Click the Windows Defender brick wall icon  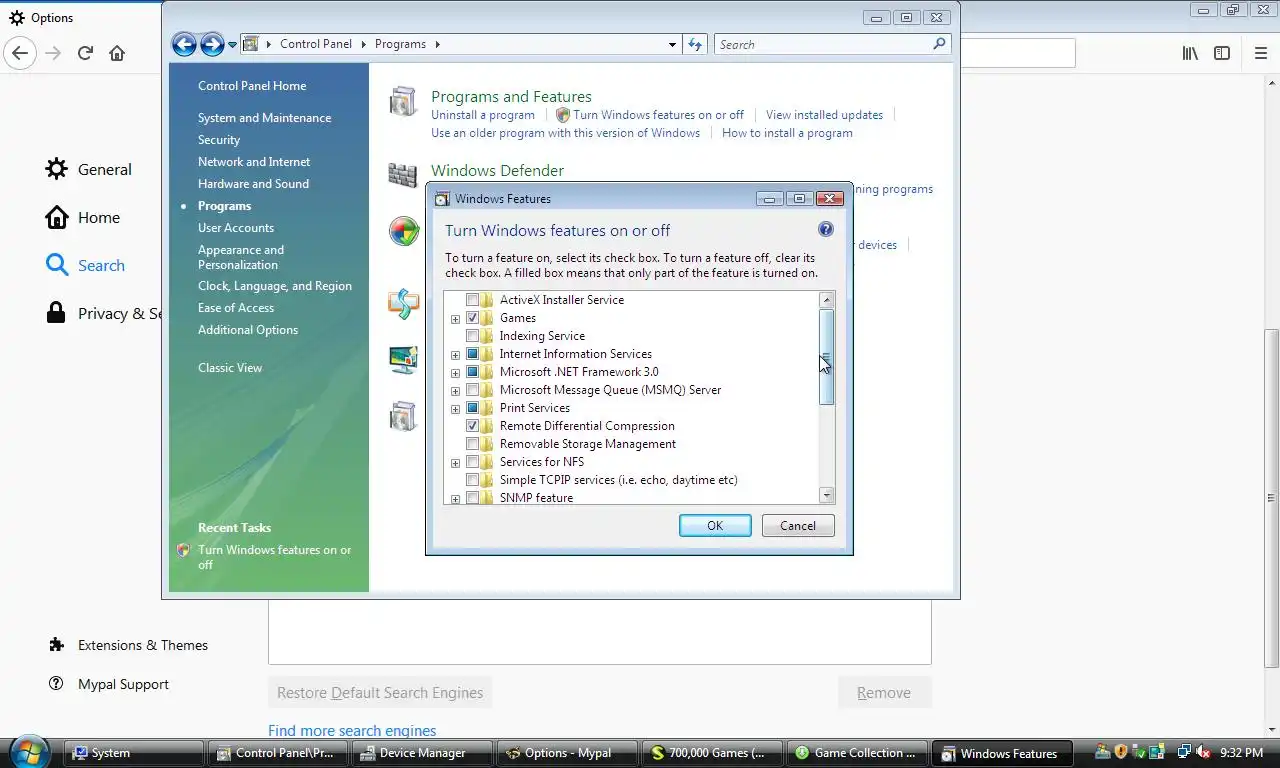403,175
